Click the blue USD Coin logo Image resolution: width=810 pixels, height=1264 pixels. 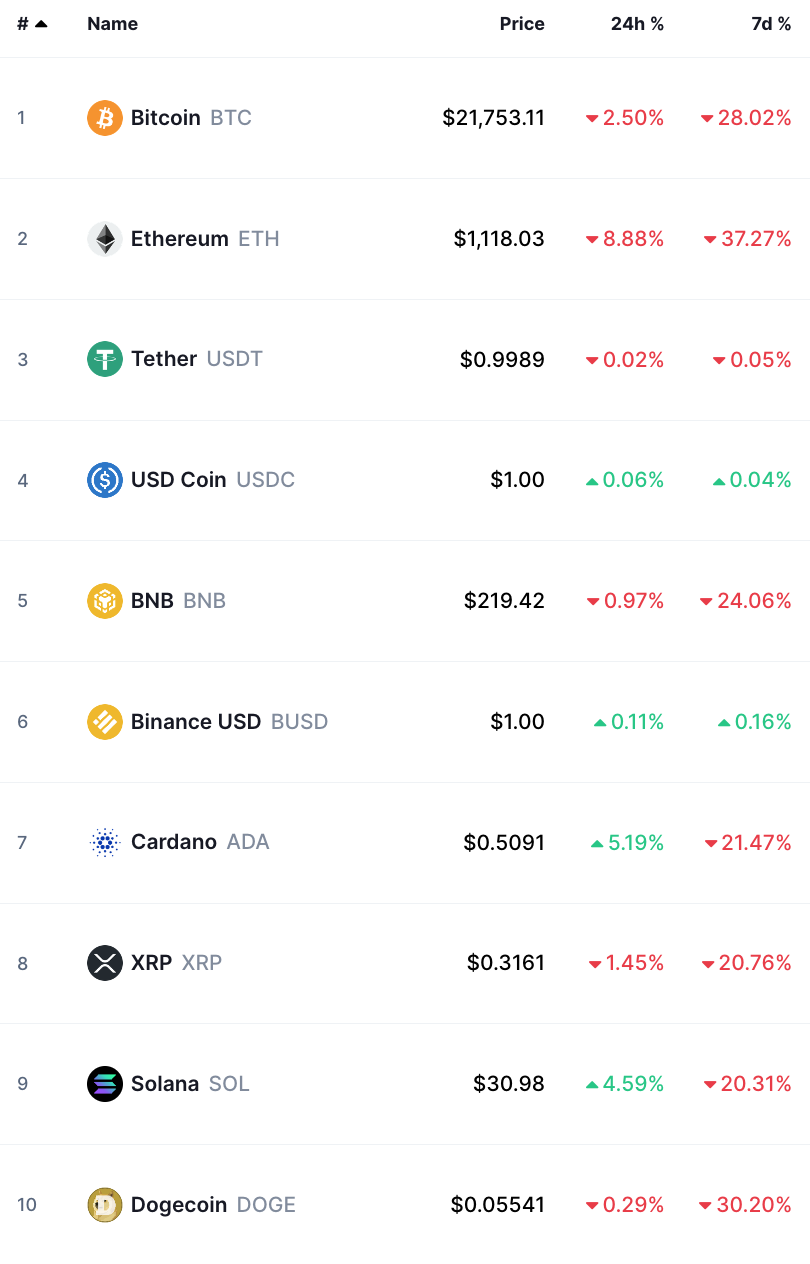[x=105, y=480]
